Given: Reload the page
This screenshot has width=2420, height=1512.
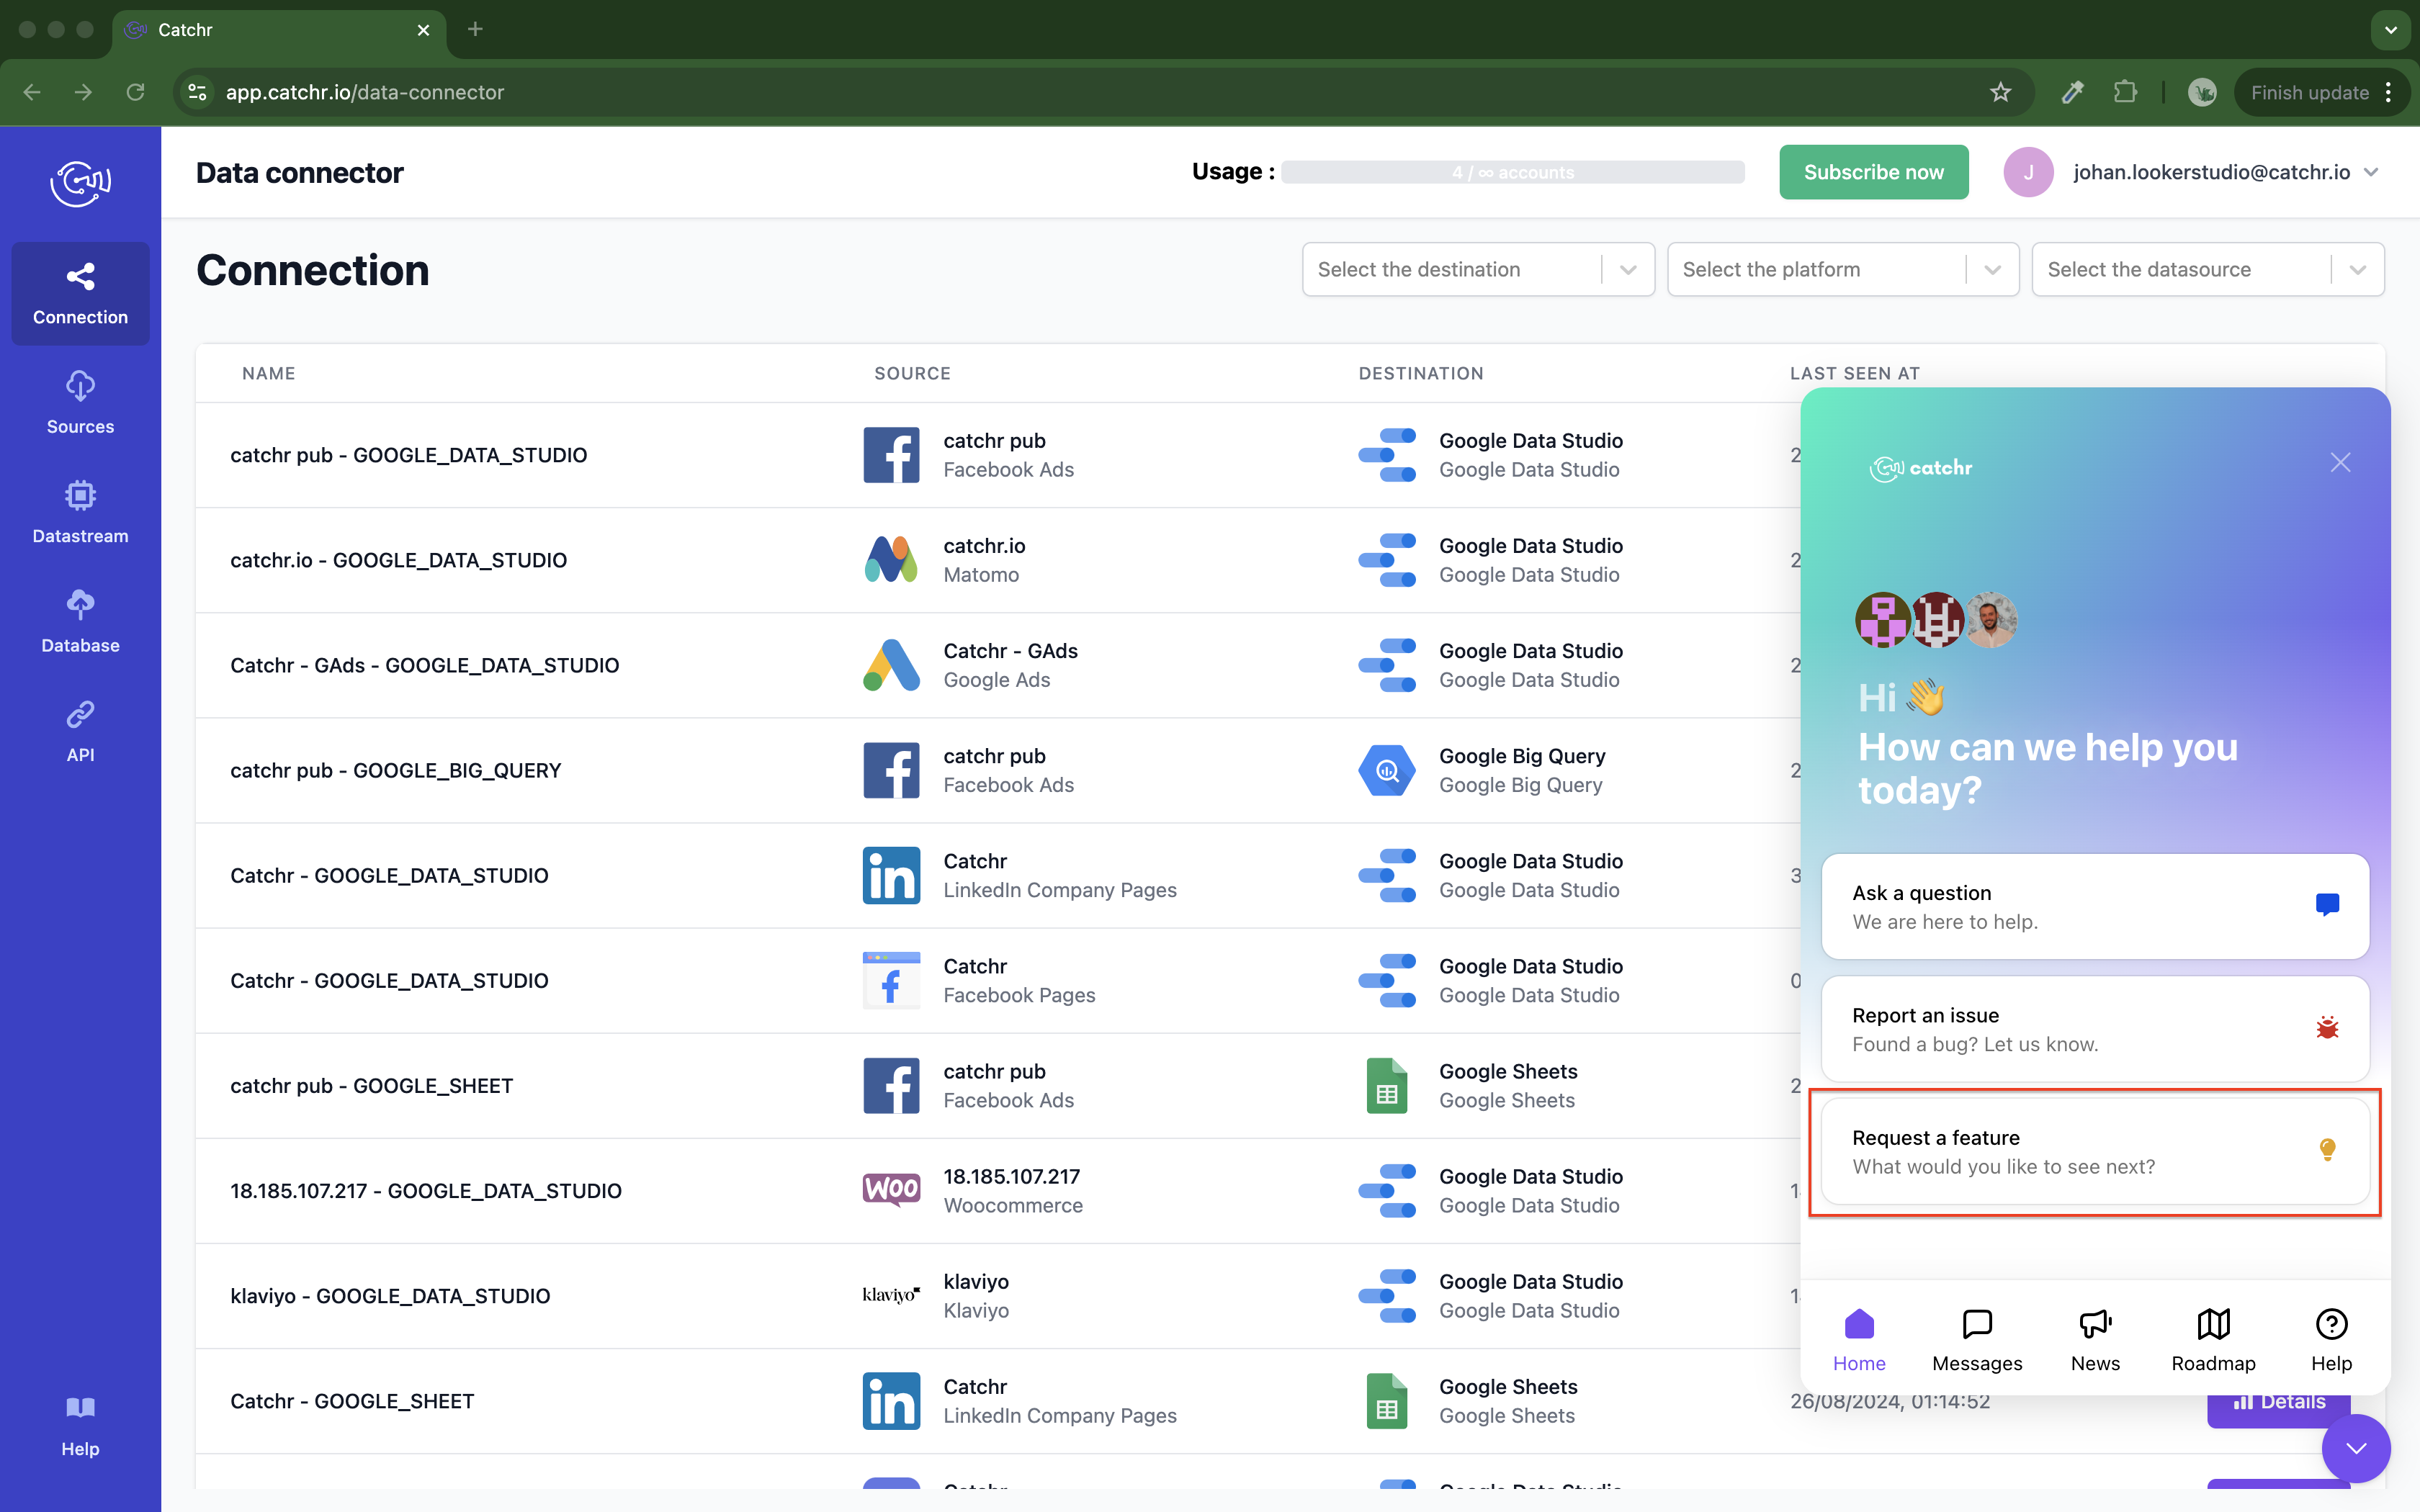Looking at the screenshot, I should [x=135, y=92].
